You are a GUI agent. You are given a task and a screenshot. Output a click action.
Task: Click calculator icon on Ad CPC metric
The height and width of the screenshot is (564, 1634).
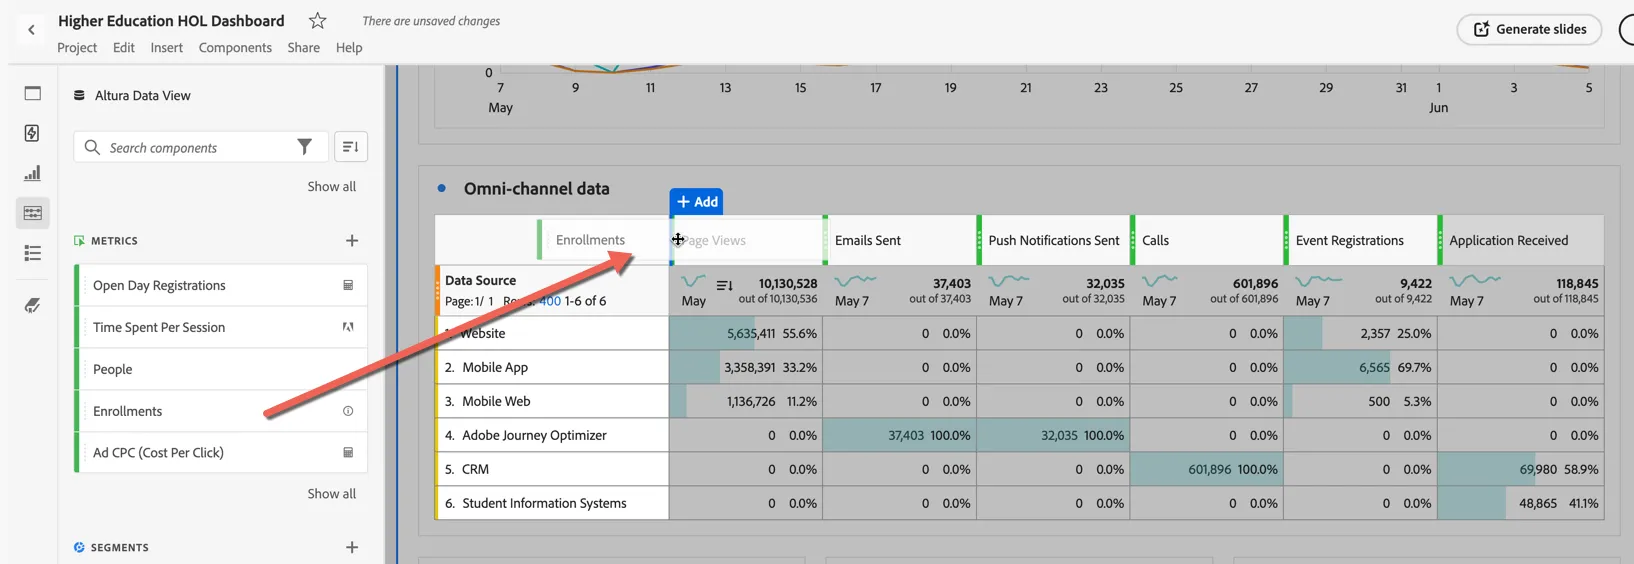click(348, 452)
